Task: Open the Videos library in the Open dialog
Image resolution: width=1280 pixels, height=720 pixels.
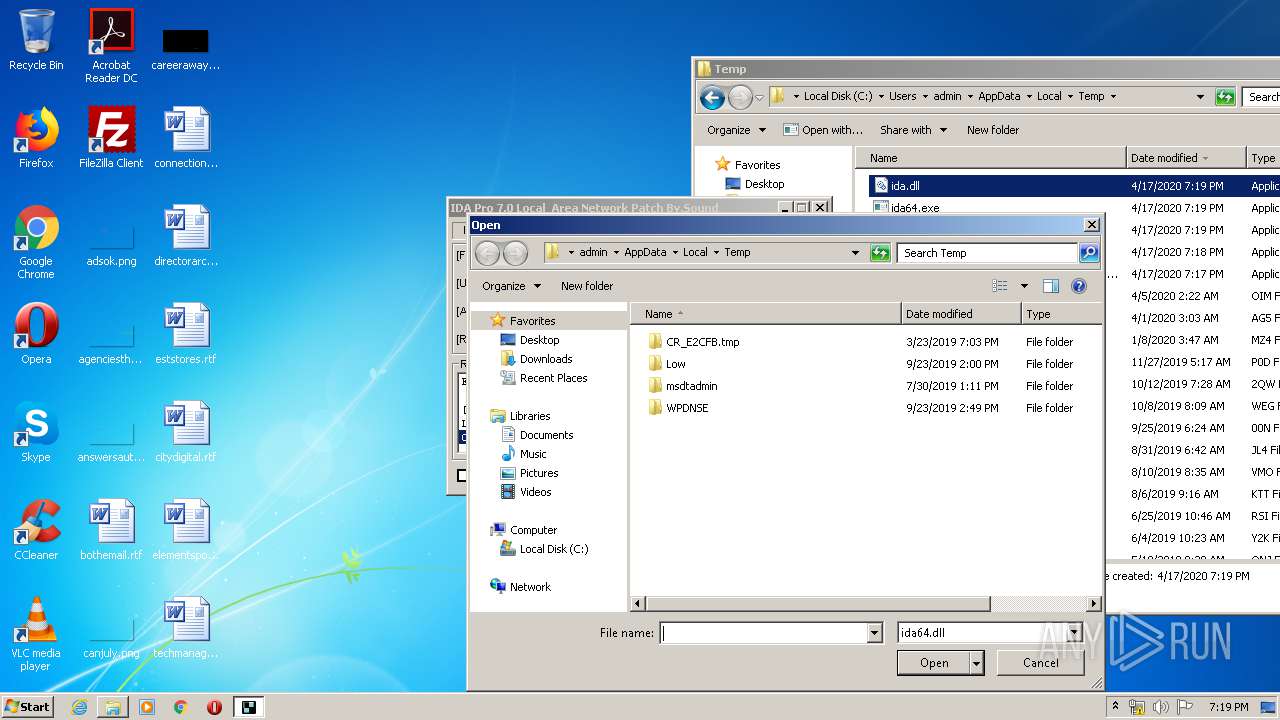Action: pyautogui.click(x=535, y=492)
